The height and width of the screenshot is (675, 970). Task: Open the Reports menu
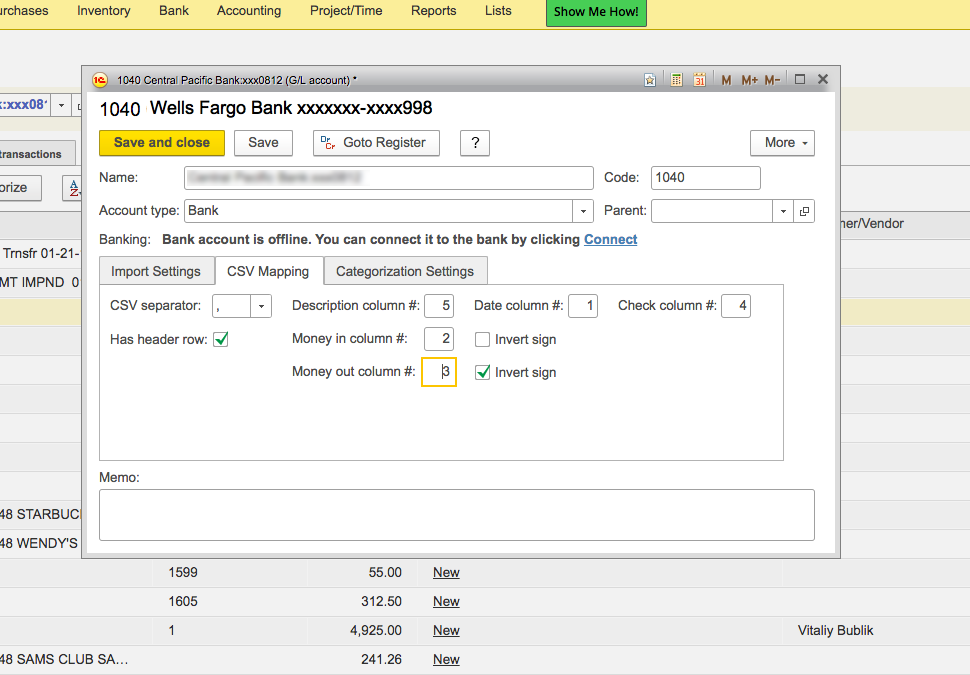pyautogui.click(x=434, y=11)
